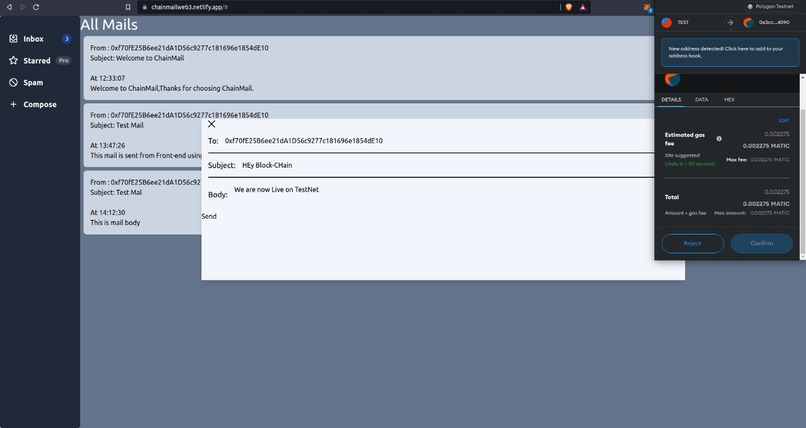Open the Welcome to ChainMail mail
Screen dimensions: 806x428
click(369, 68)
